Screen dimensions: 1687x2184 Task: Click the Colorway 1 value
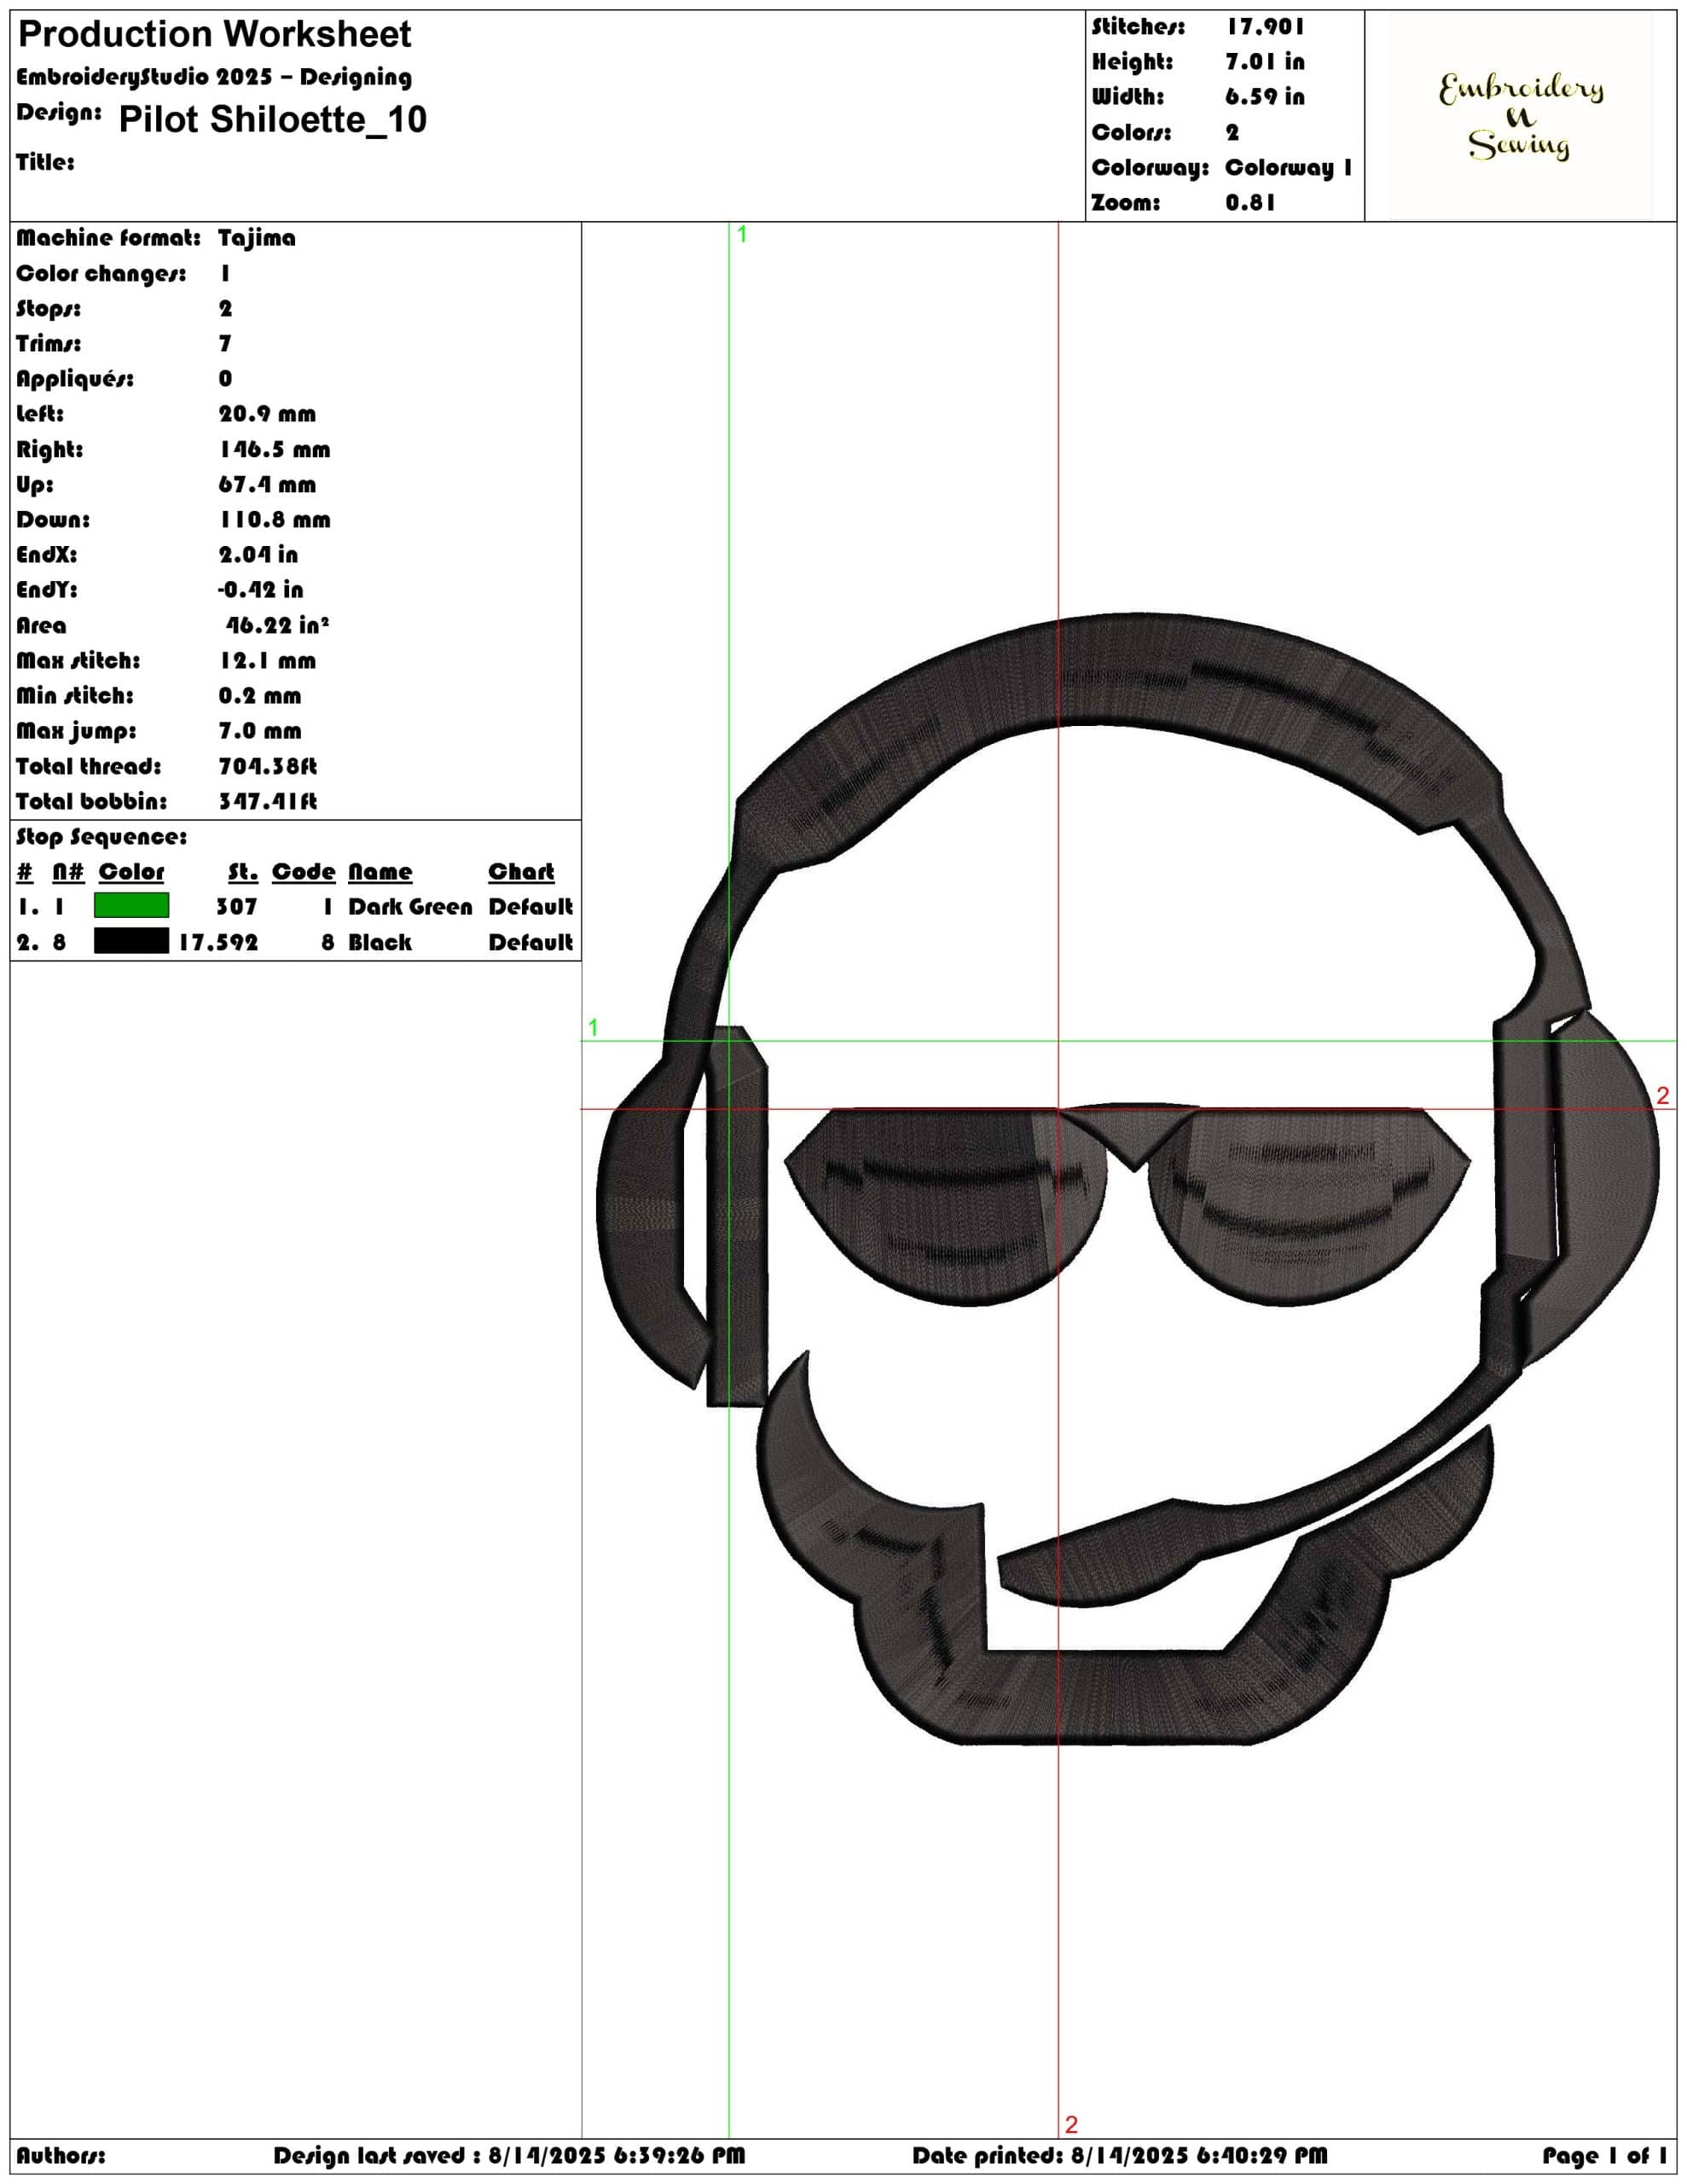tap(1288, 167)
